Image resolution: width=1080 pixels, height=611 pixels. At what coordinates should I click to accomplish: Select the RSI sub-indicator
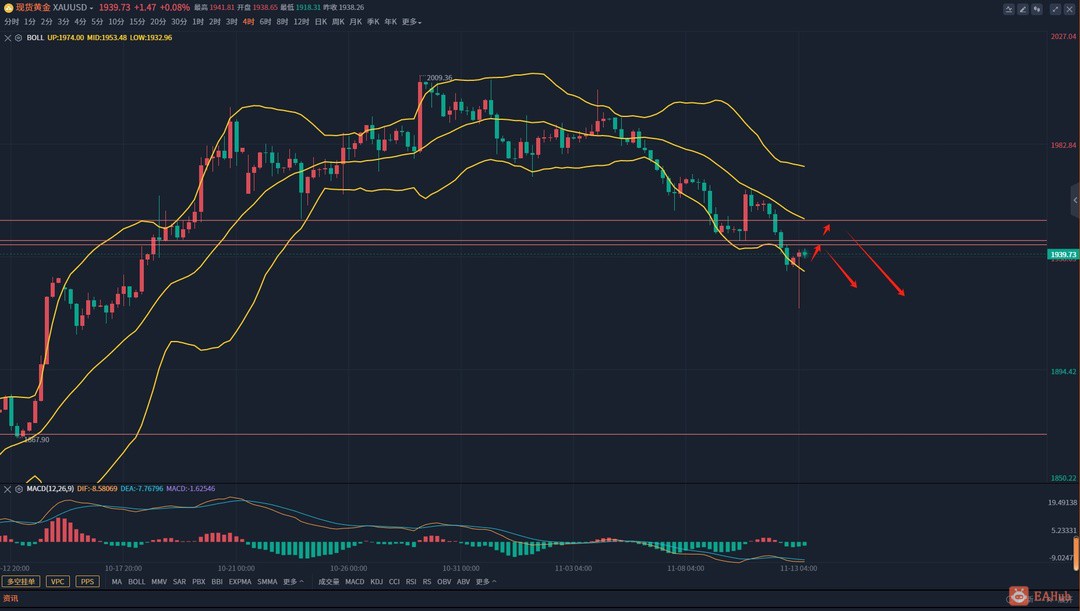pyautogui.click(x=411, y=582)
